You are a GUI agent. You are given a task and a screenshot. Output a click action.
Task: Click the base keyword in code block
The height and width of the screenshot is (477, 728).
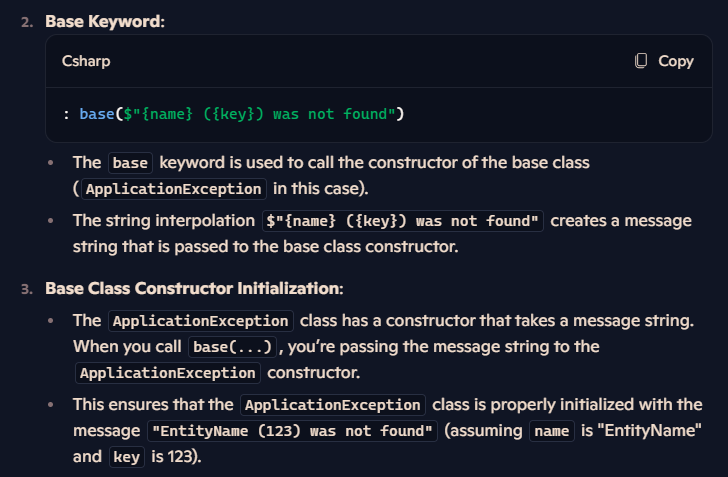[97, 114]
